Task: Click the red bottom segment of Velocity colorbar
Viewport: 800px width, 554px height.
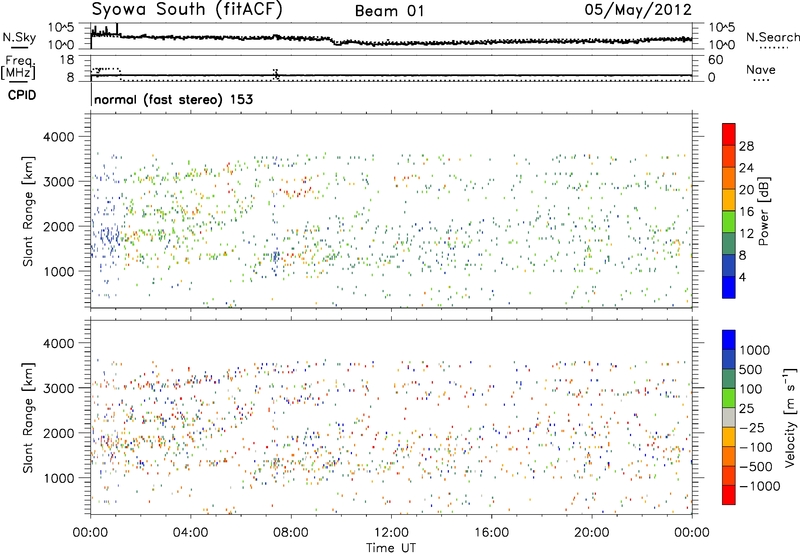Action: (x=729, y=495)
